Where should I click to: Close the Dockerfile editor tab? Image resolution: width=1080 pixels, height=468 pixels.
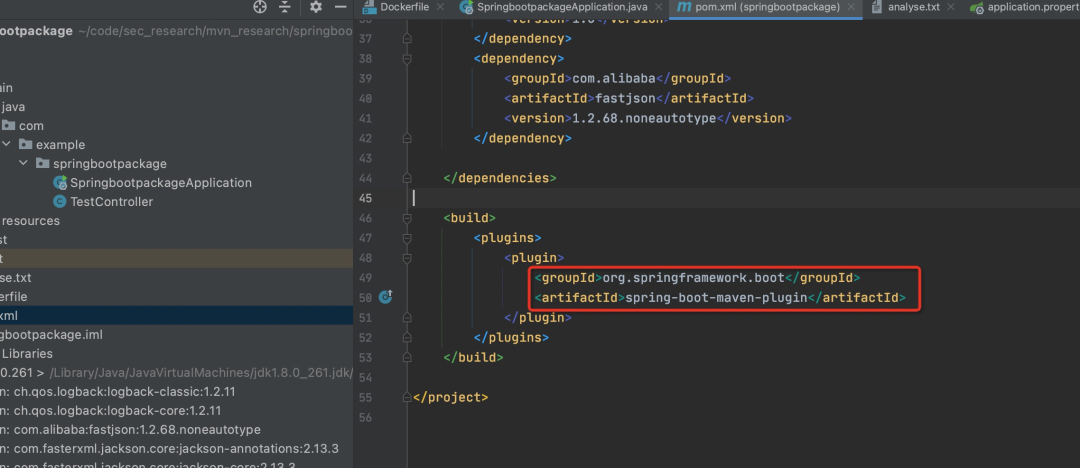click(442, 7)
